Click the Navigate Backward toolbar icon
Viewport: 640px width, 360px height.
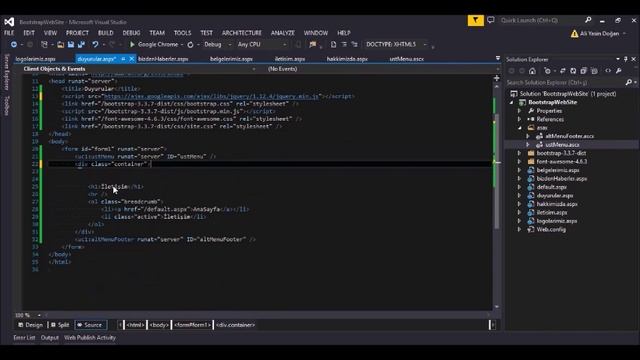13,44
